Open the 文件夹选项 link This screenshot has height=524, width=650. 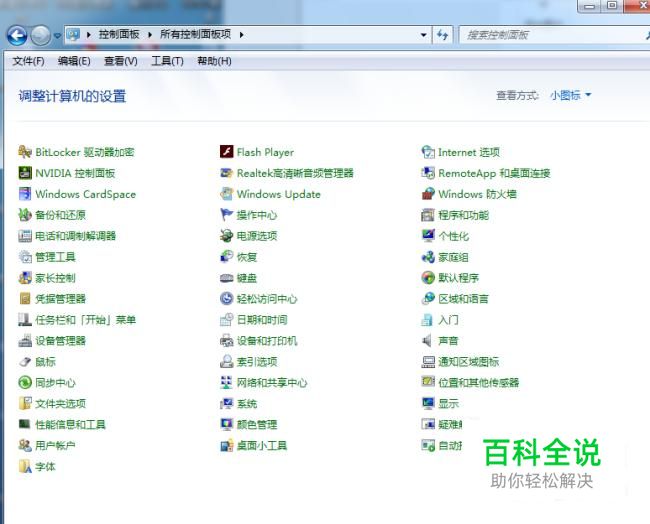point(61,404)
